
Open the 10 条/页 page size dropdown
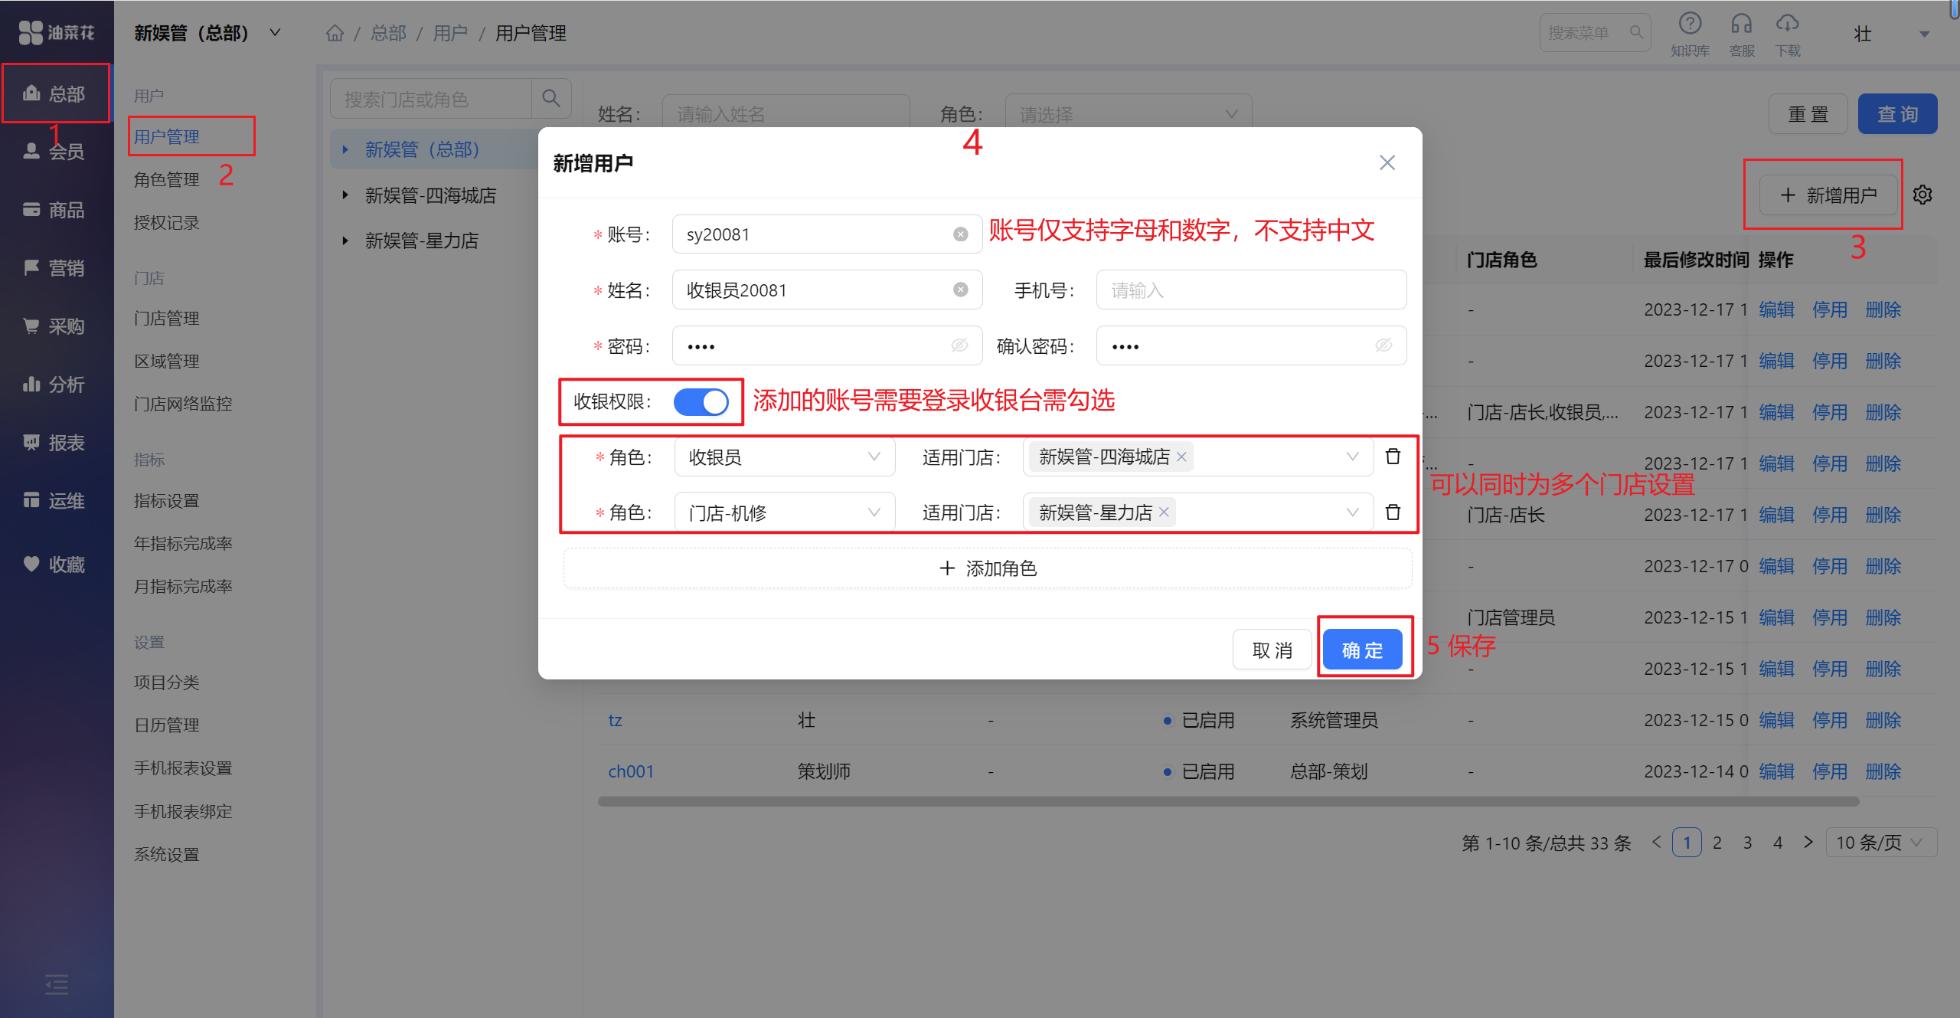tap(1881, 843)
